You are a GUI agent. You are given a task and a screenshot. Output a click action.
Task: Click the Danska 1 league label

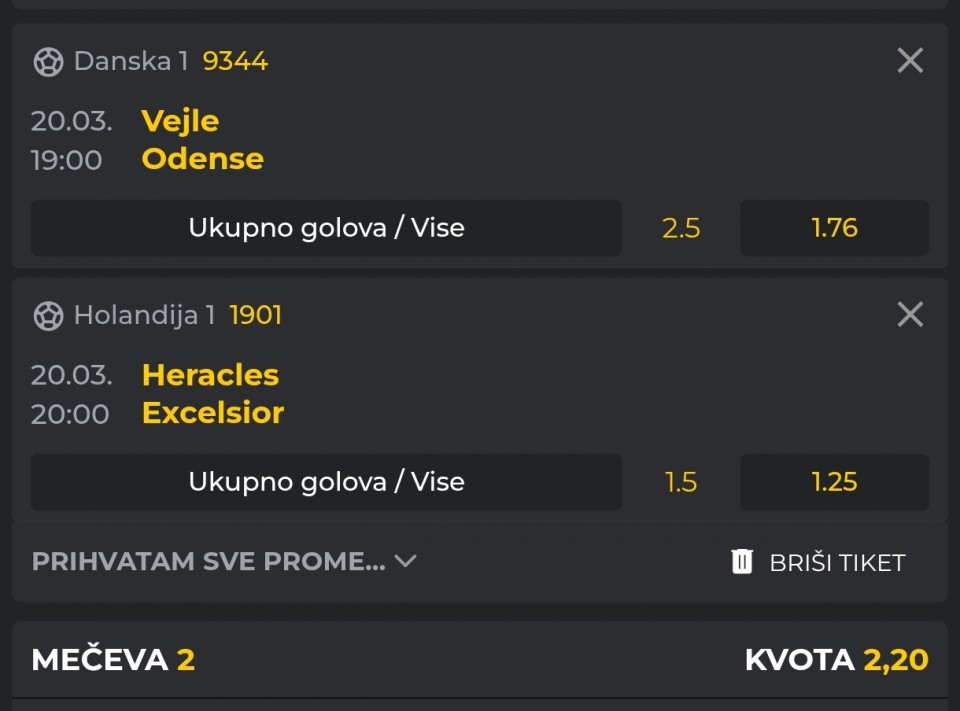[131, 61]
